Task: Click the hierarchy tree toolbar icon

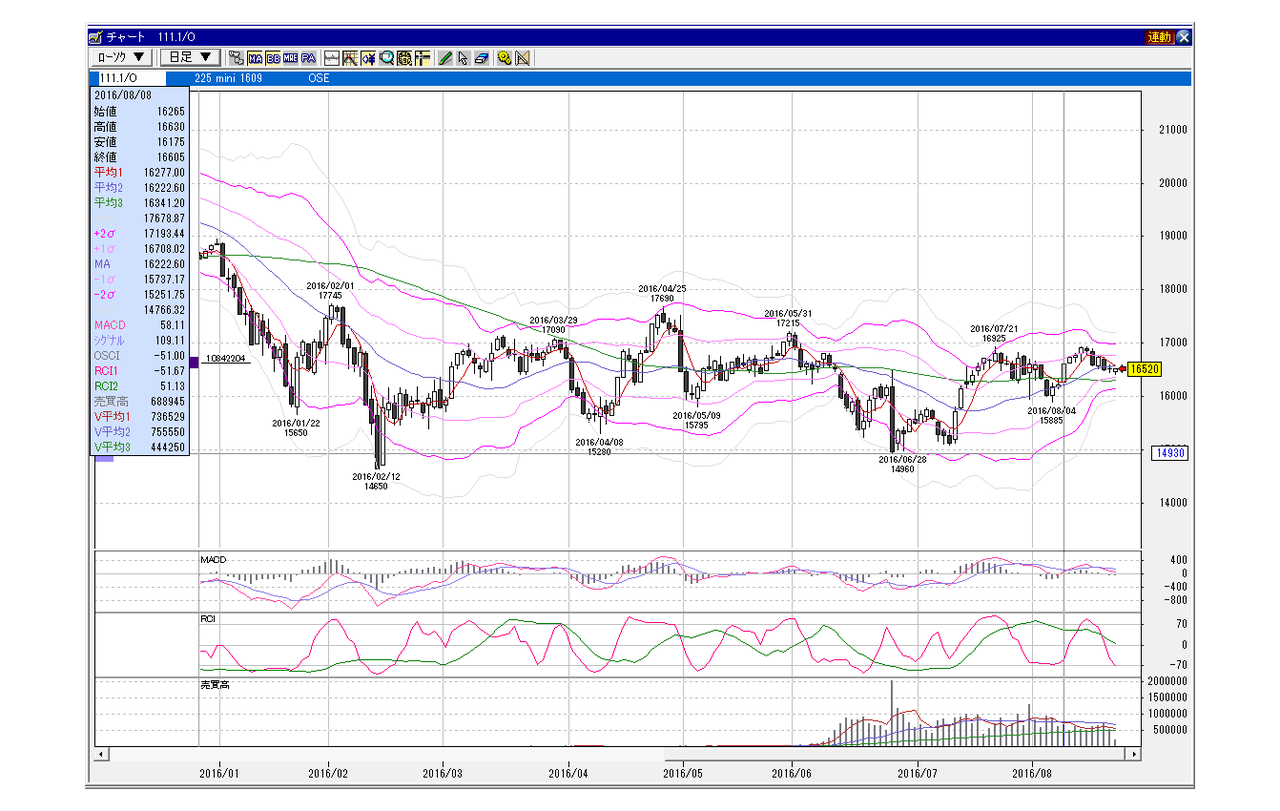Action: [236, 58]
